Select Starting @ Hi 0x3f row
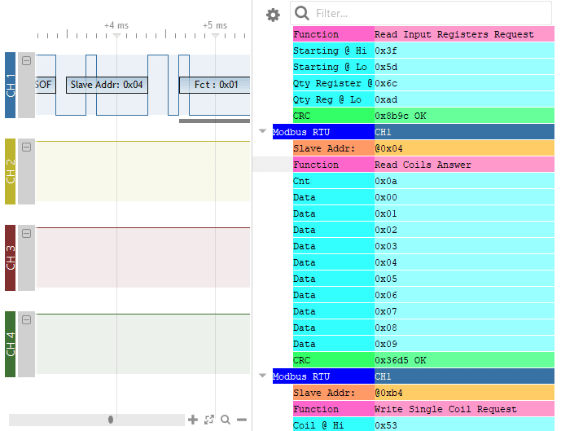The width and height of the screenshot is (561, 431). click(424, 51)
